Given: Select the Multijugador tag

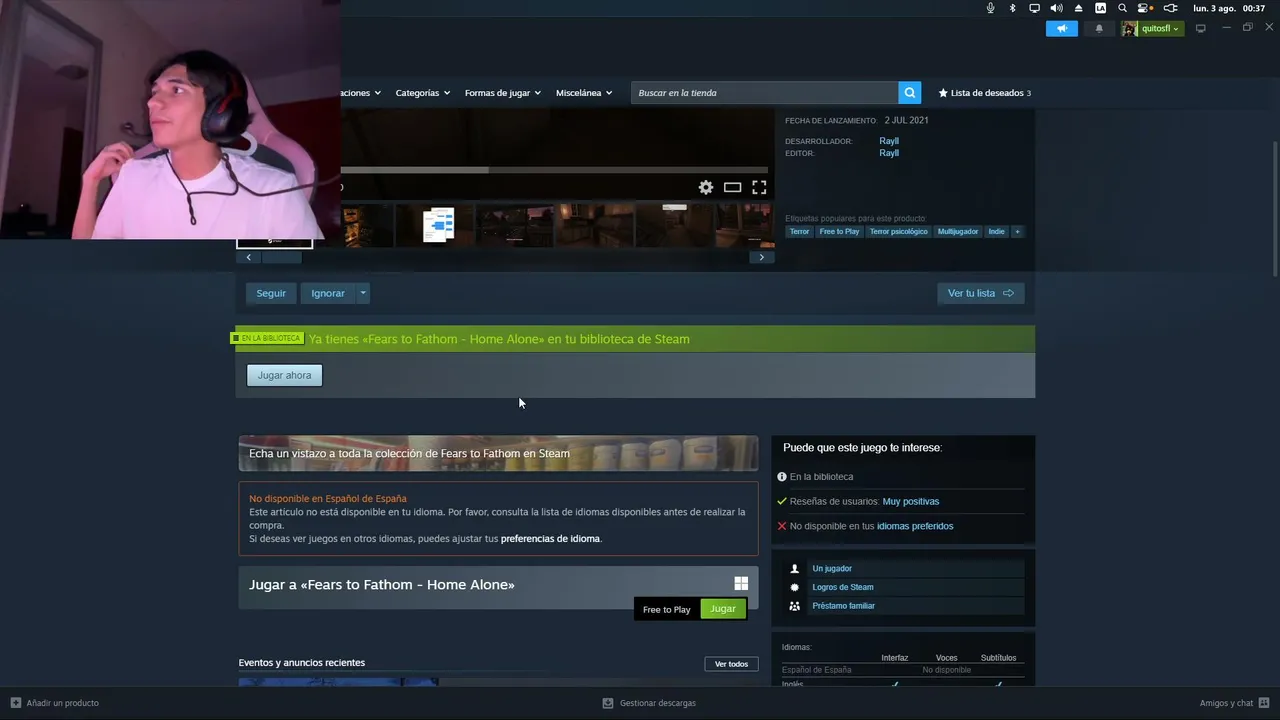Looking at the screenshot, I should pyautogui.click(x=958, y=232).
